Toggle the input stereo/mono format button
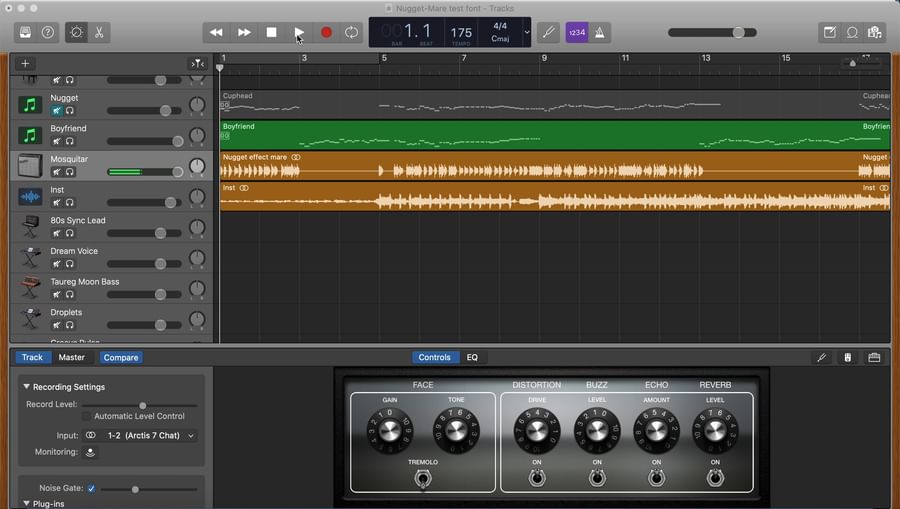 (x=91, y=436)
